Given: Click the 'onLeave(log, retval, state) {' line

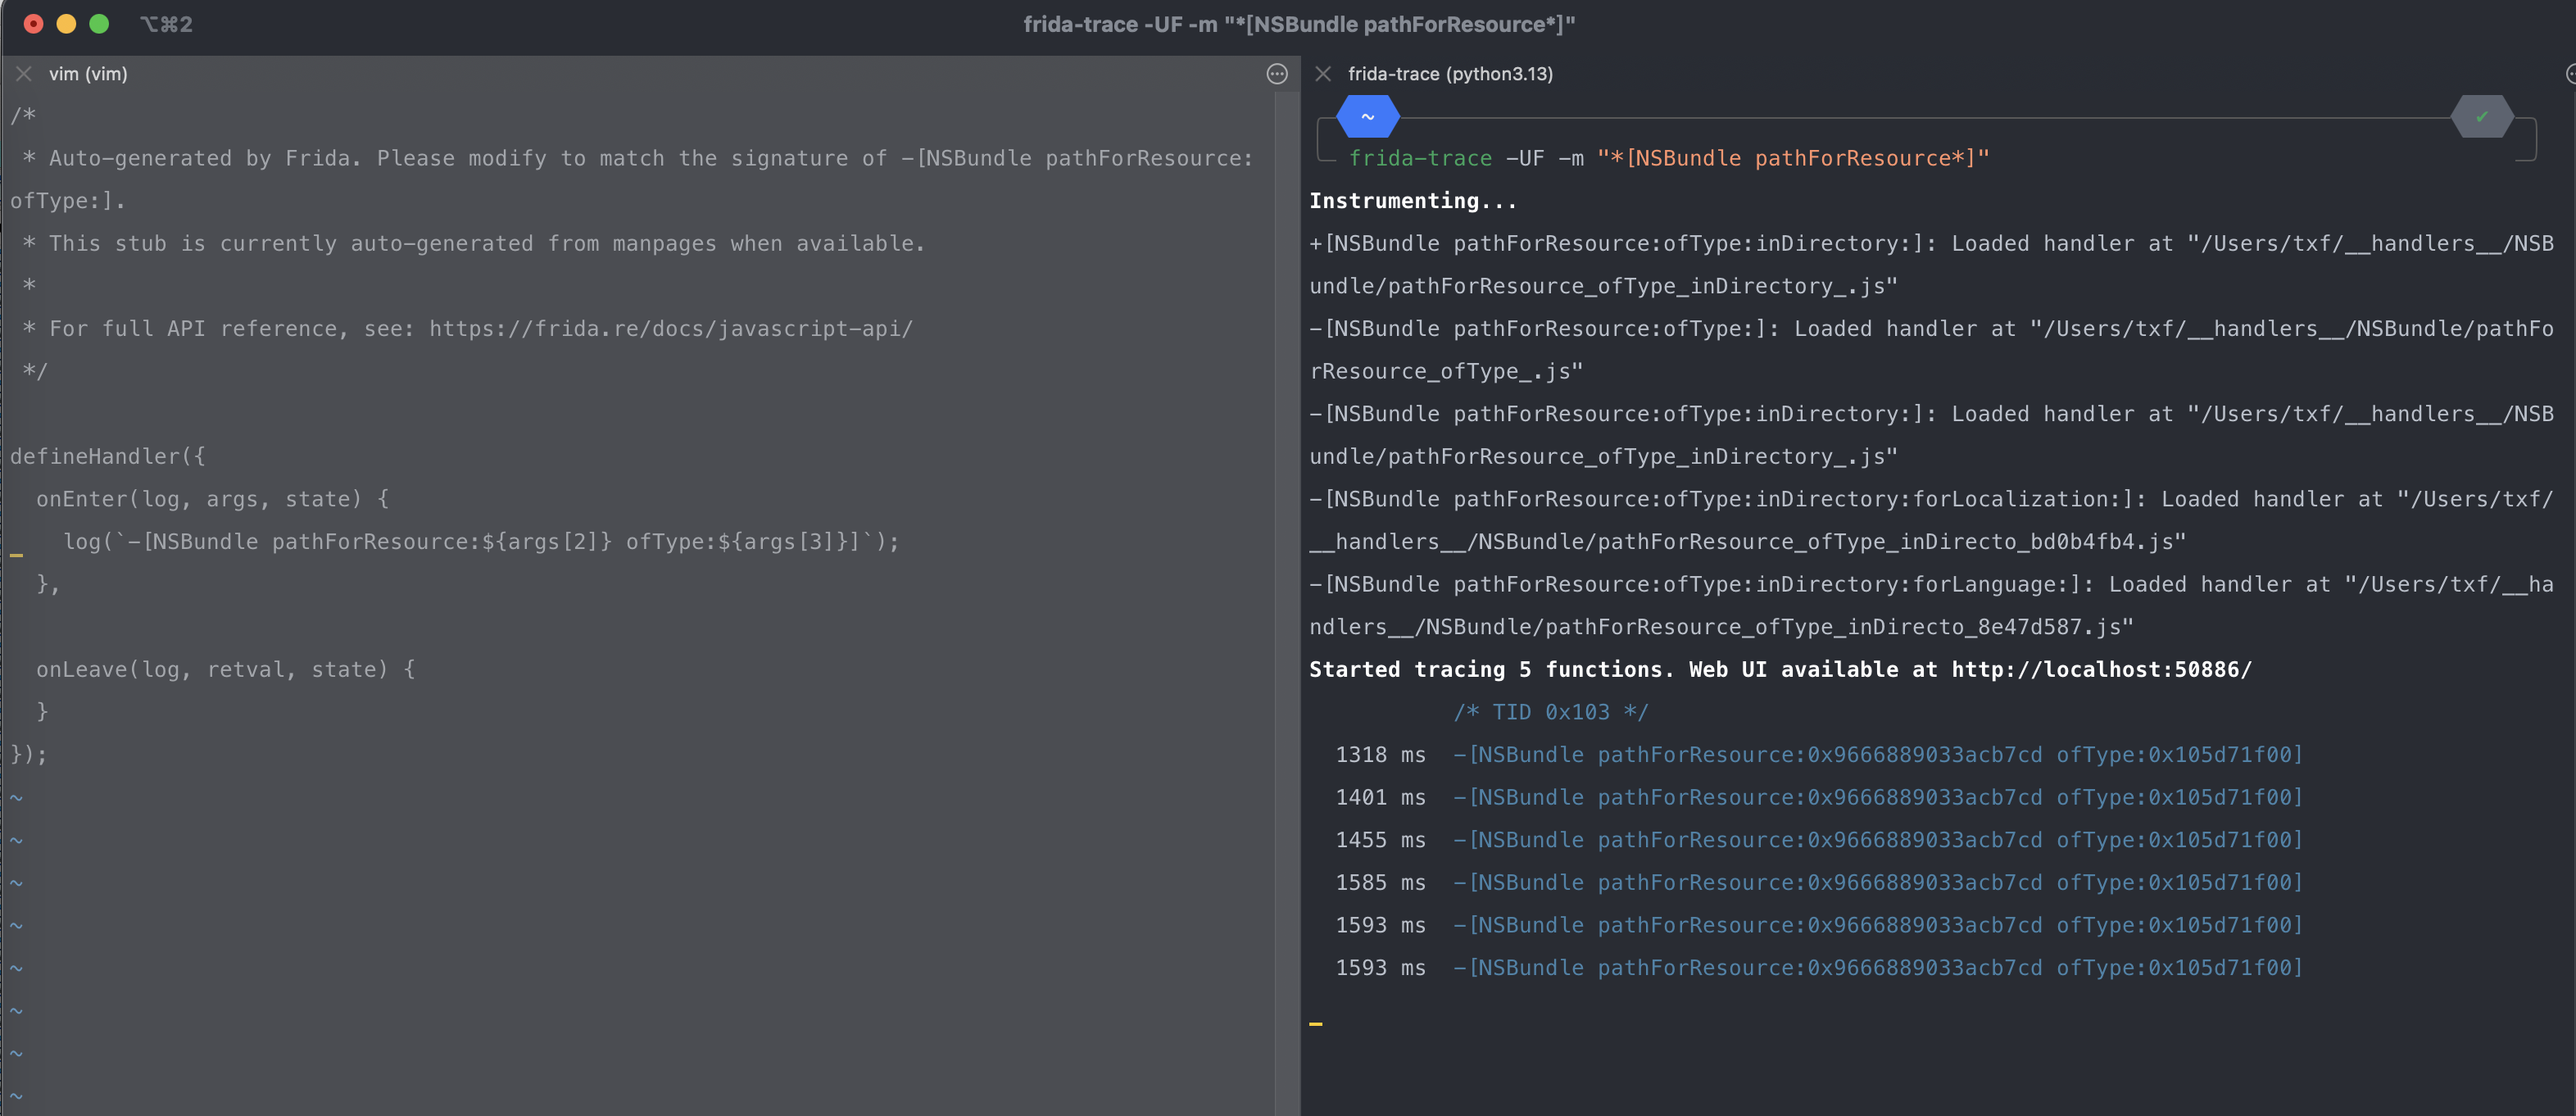Looking at the screenshot, I should [x=226, y=670].
